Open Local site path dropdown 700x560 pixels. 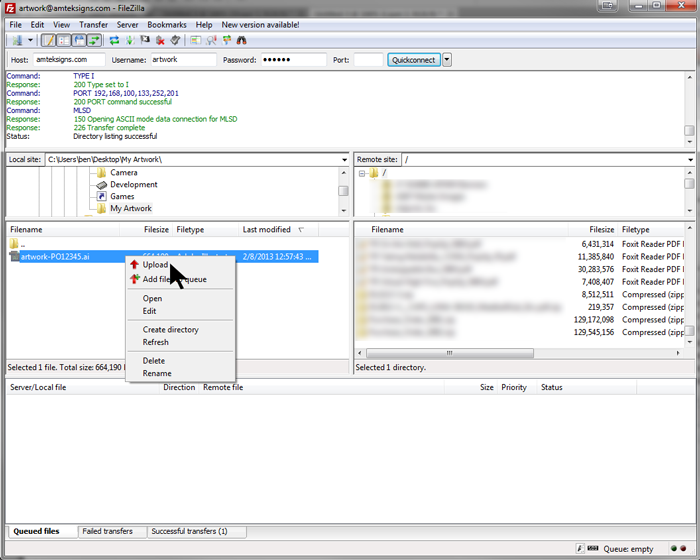344,160
